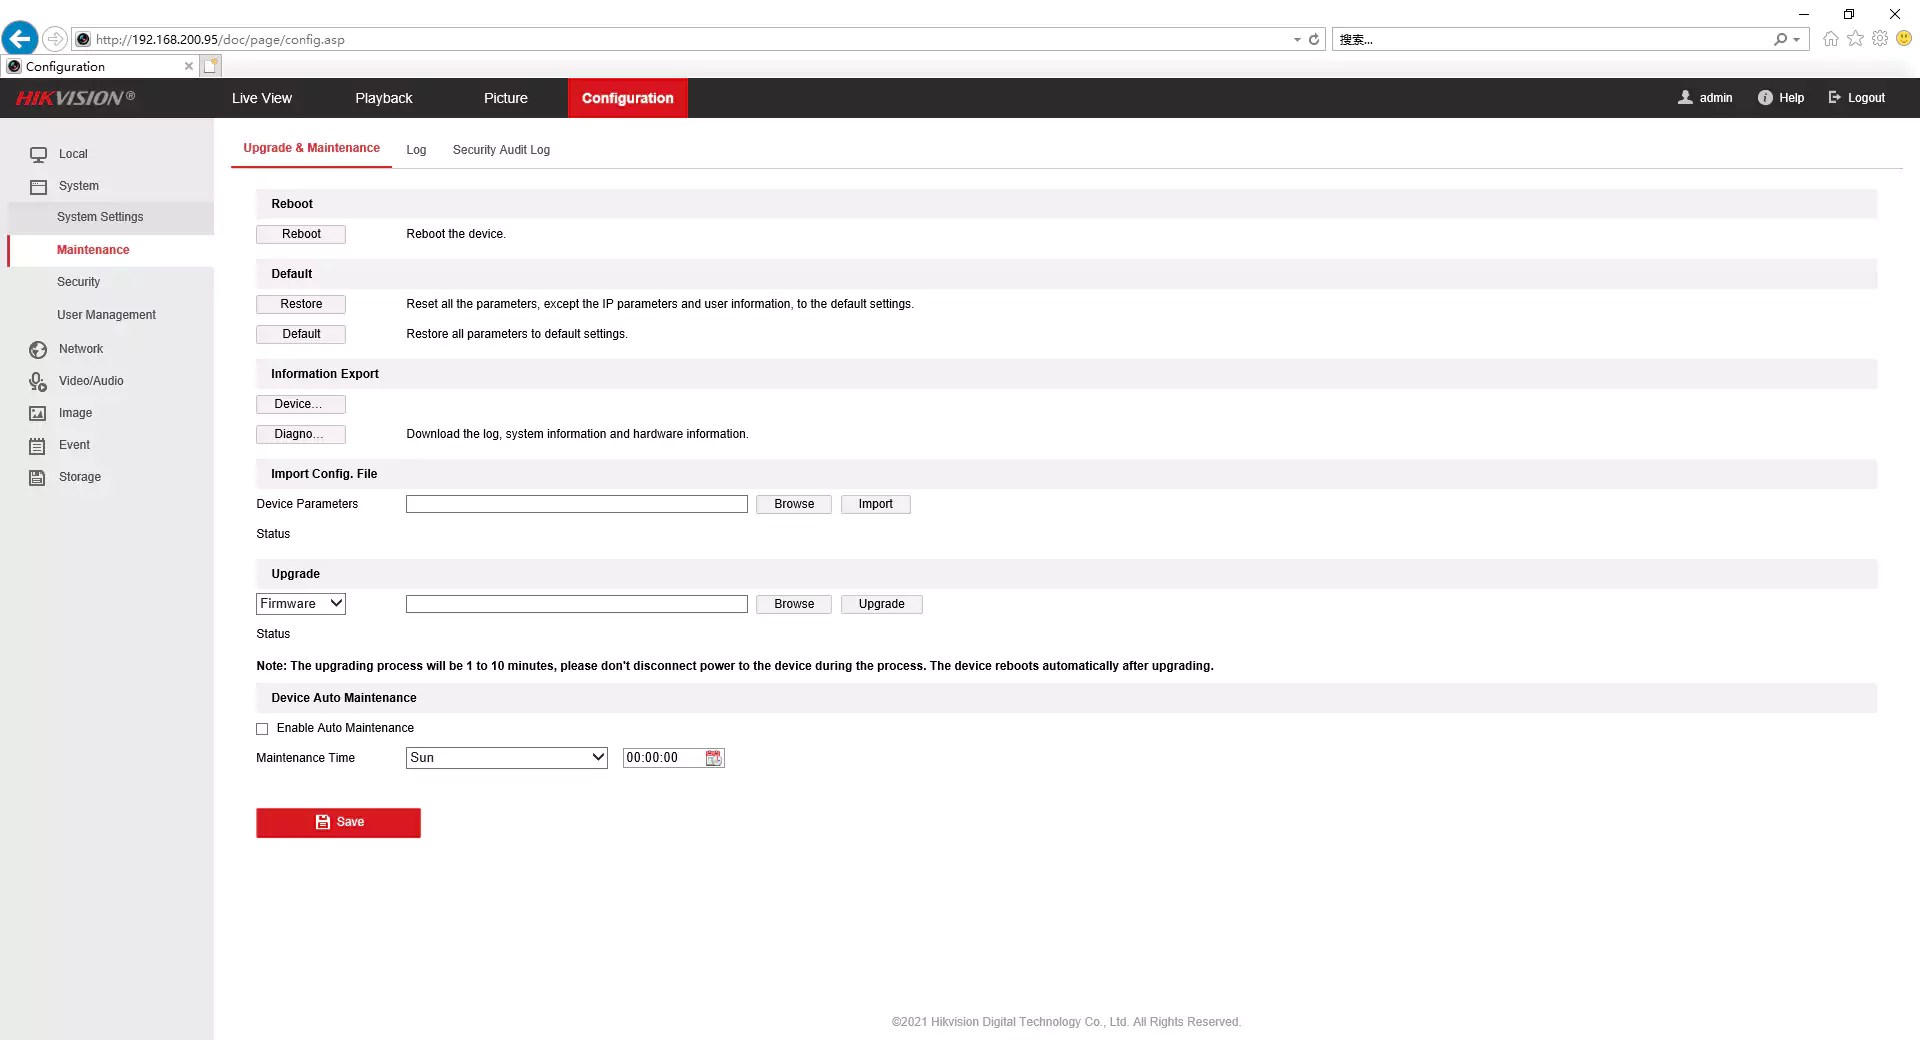The width and height of the screenshot is (1920, 1040).
Task: Open the Firmware upgrade type dropdown
Action: point(300,603)
